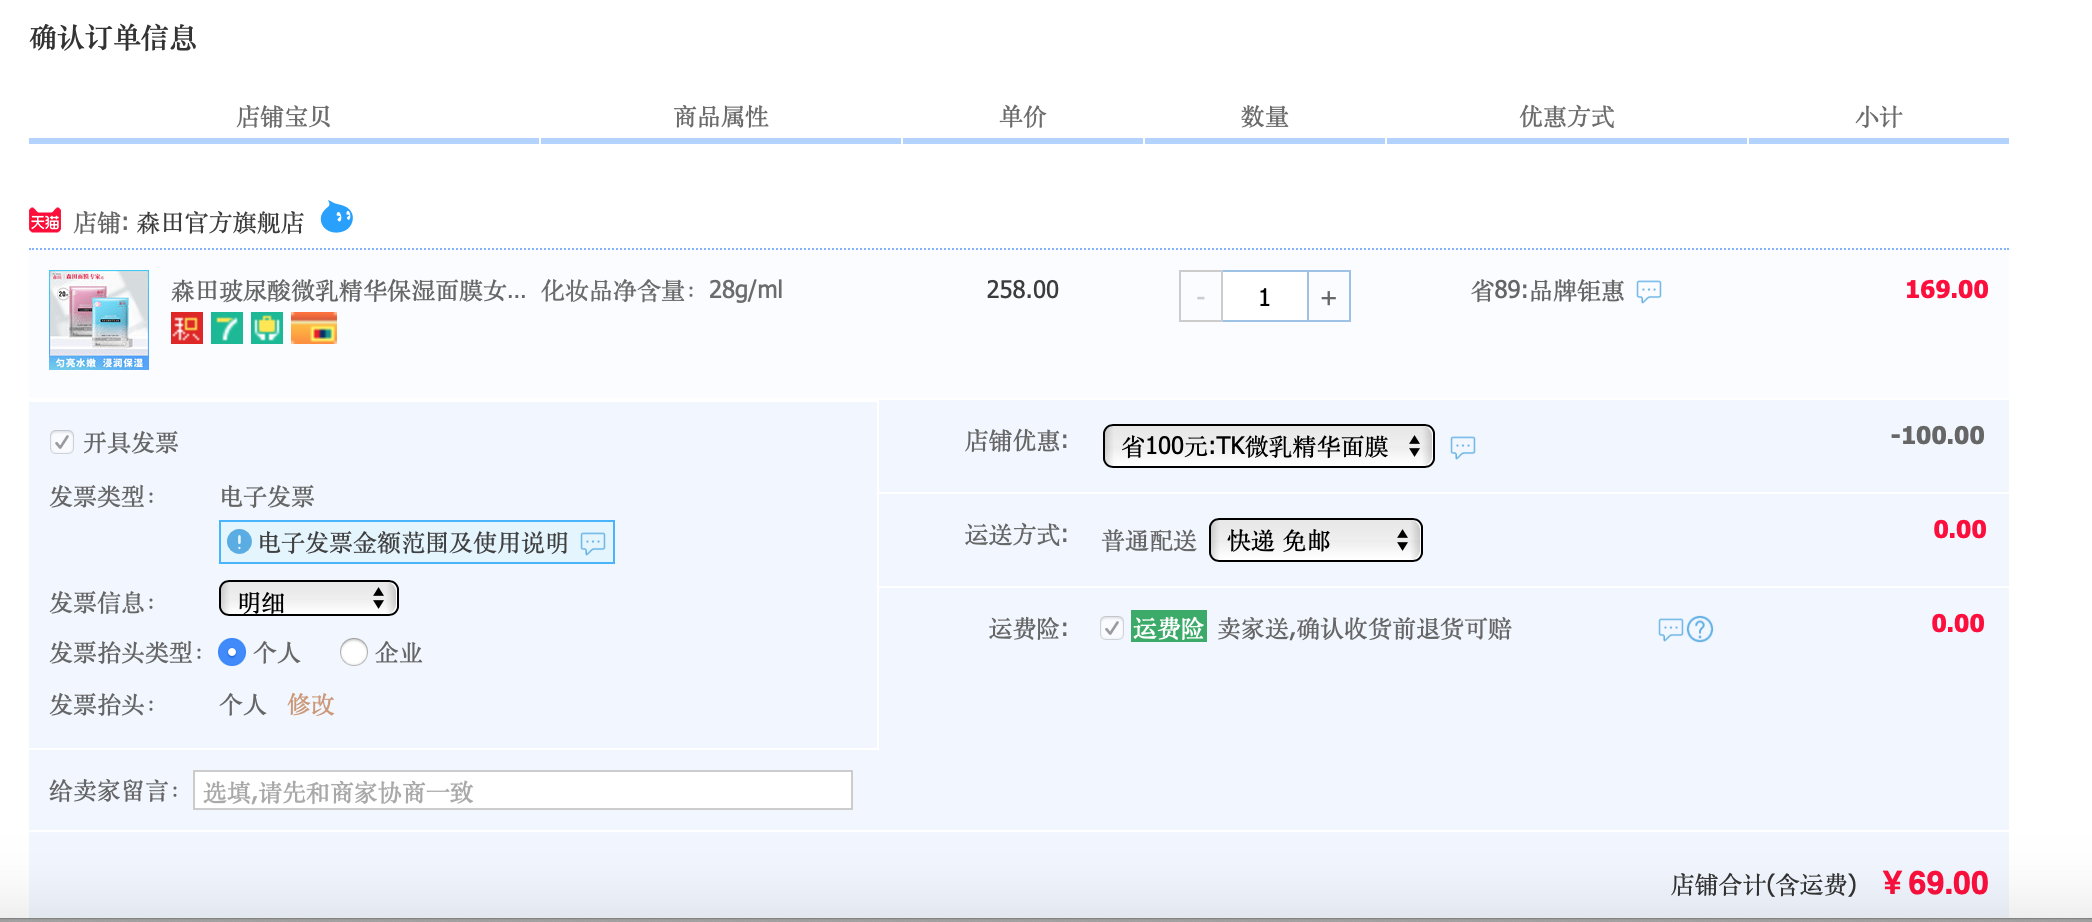The width and height of the screenshot is (2092, 922).
Task: Click the 普通配送 delivery text
Action: coord(1149,541)
